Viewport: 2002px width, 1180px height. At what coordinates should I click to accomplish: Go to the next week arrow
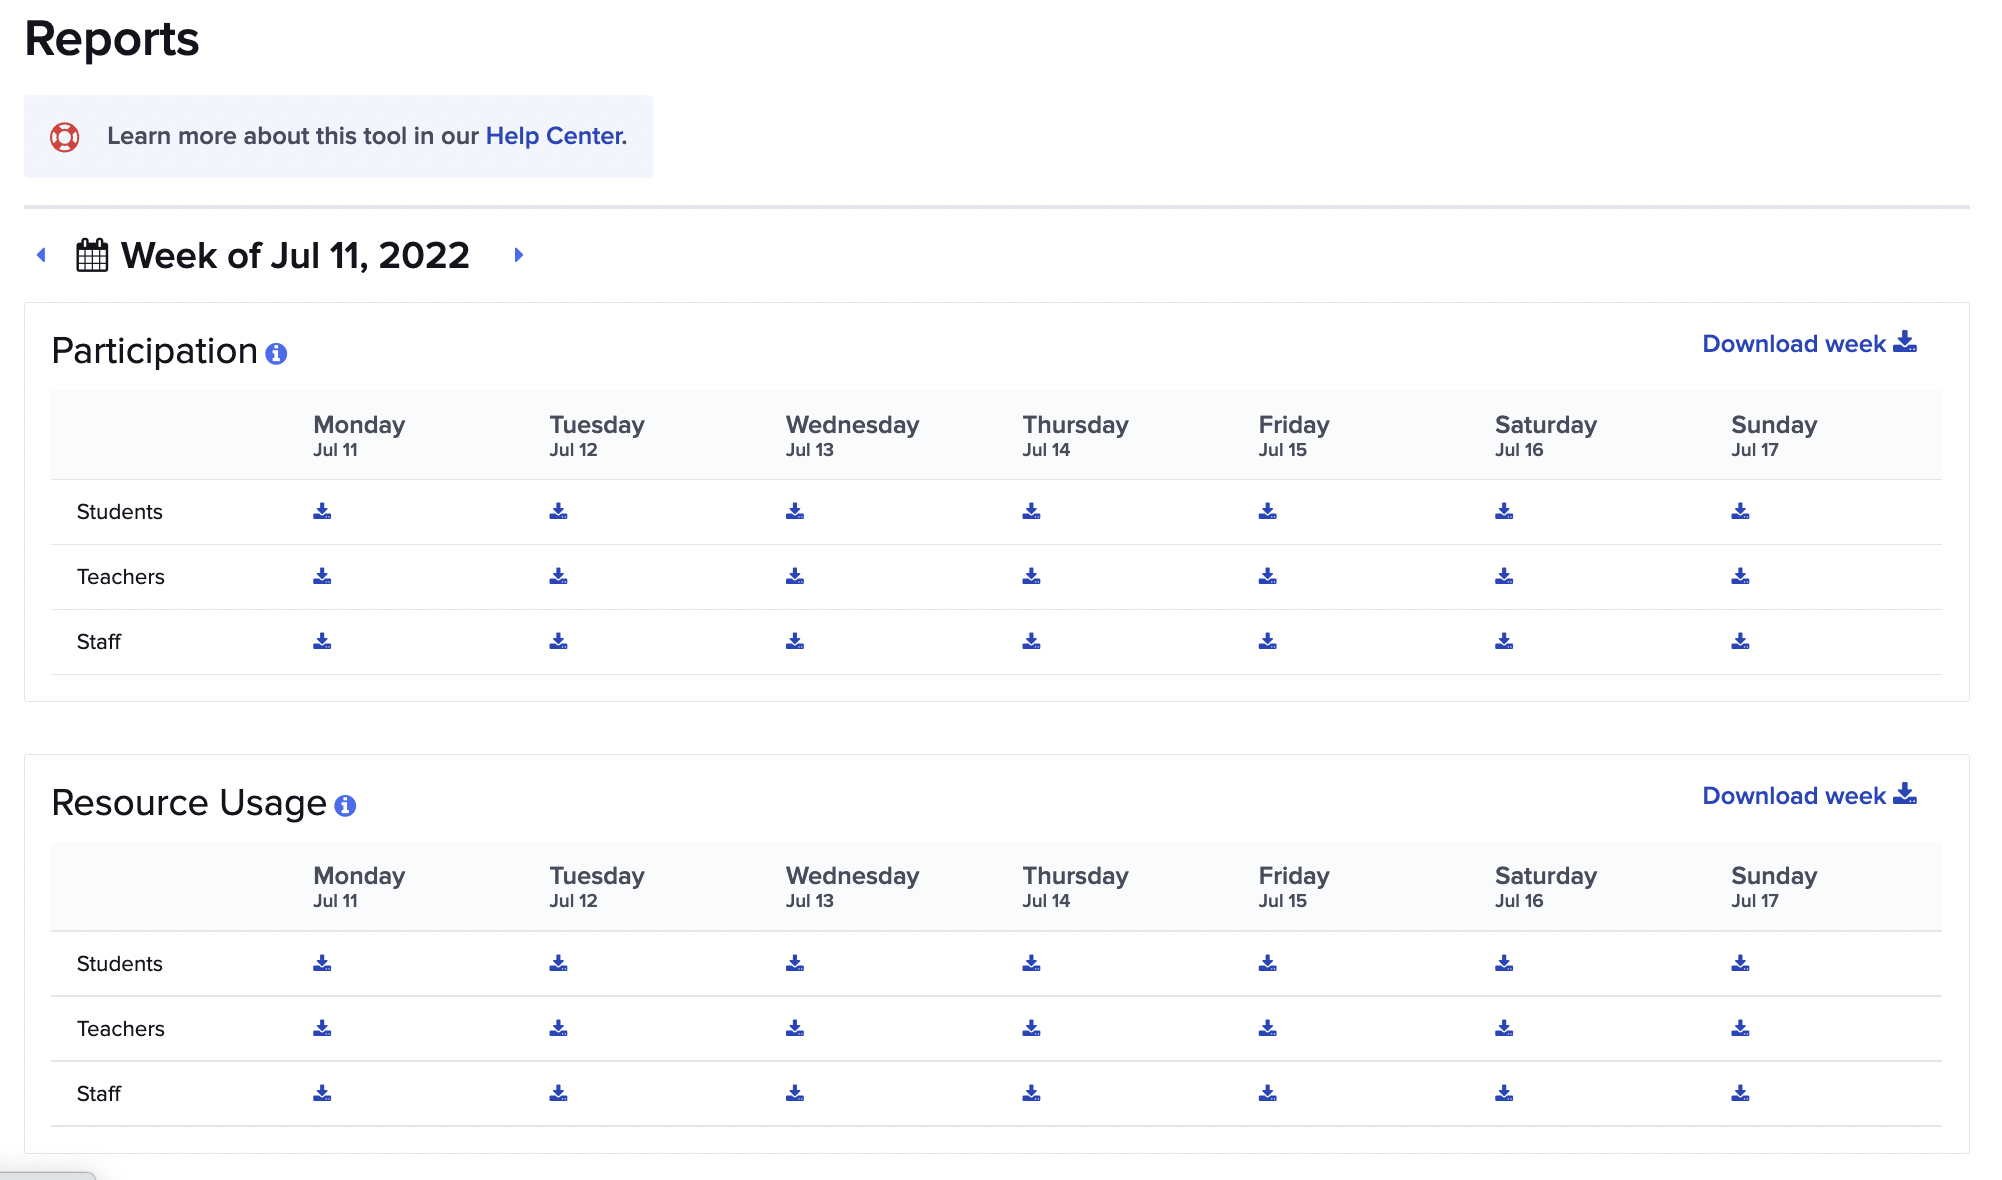point(519,255)
